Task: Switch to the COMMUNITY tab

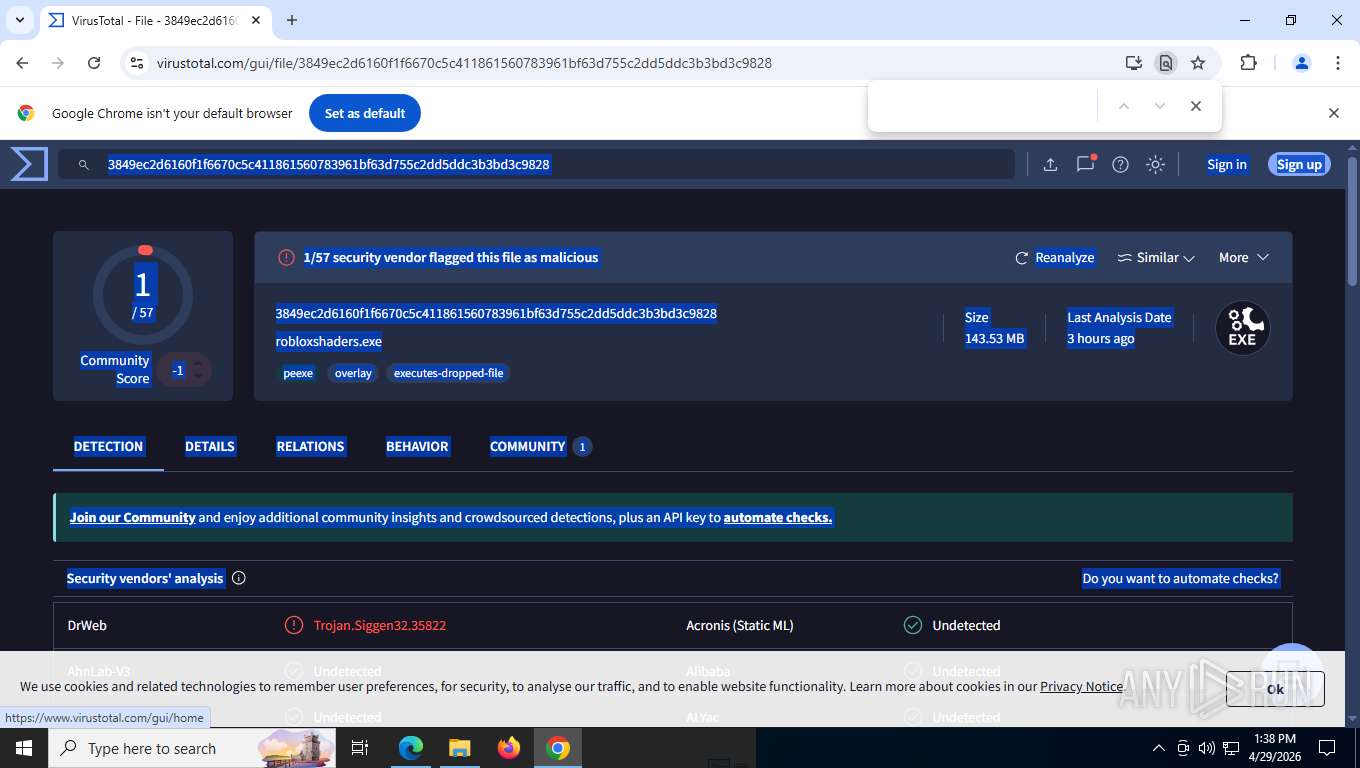Action: tap(540, 446)
